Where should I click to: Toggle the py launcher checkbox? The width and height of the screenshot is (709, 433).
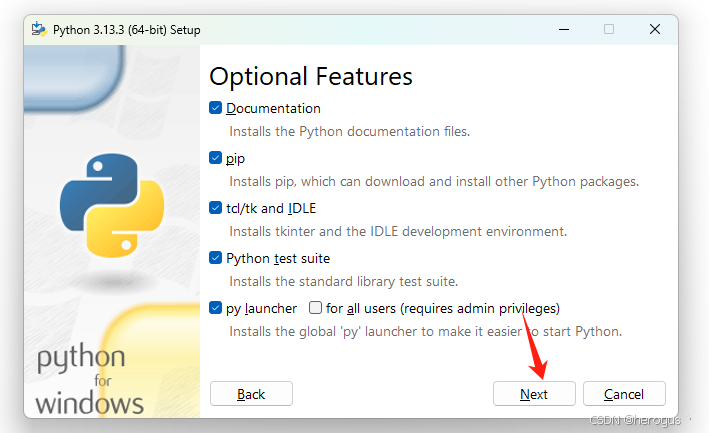pos(215,308)
